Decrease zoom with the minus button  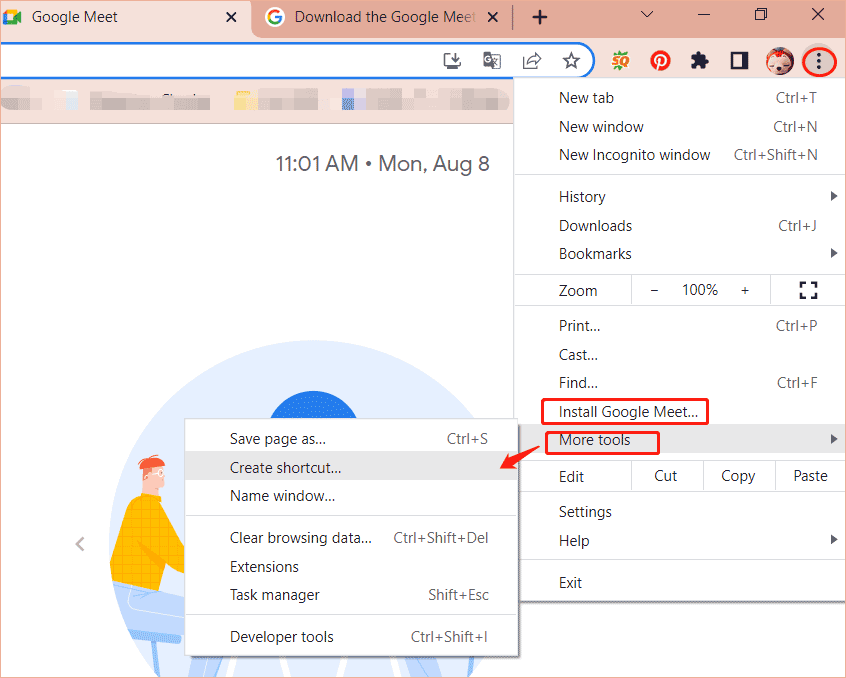pyautogui.click(x=654, y=290)
